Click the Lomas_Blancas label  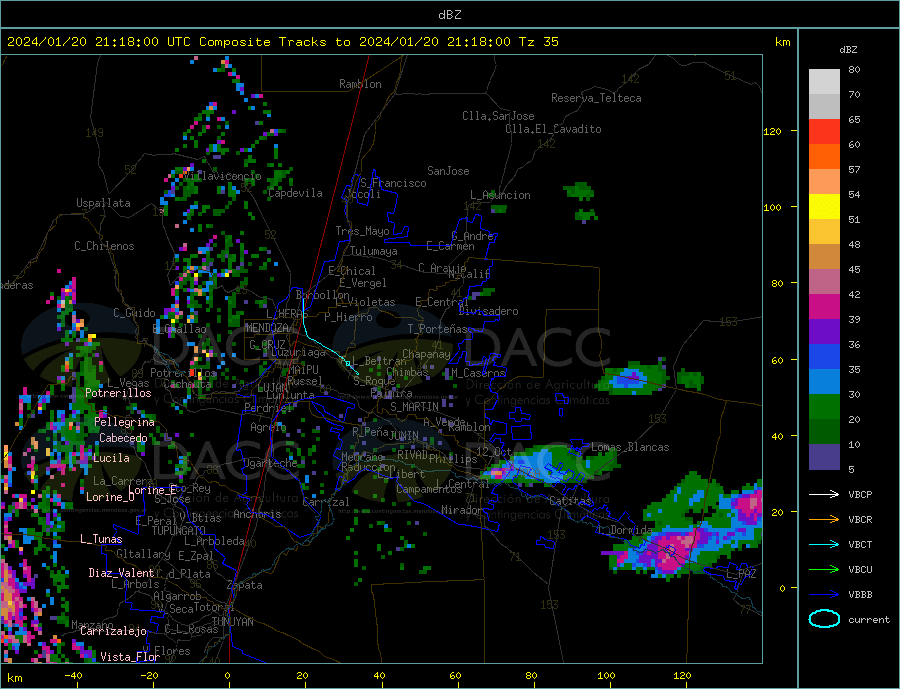pos(630,447)
